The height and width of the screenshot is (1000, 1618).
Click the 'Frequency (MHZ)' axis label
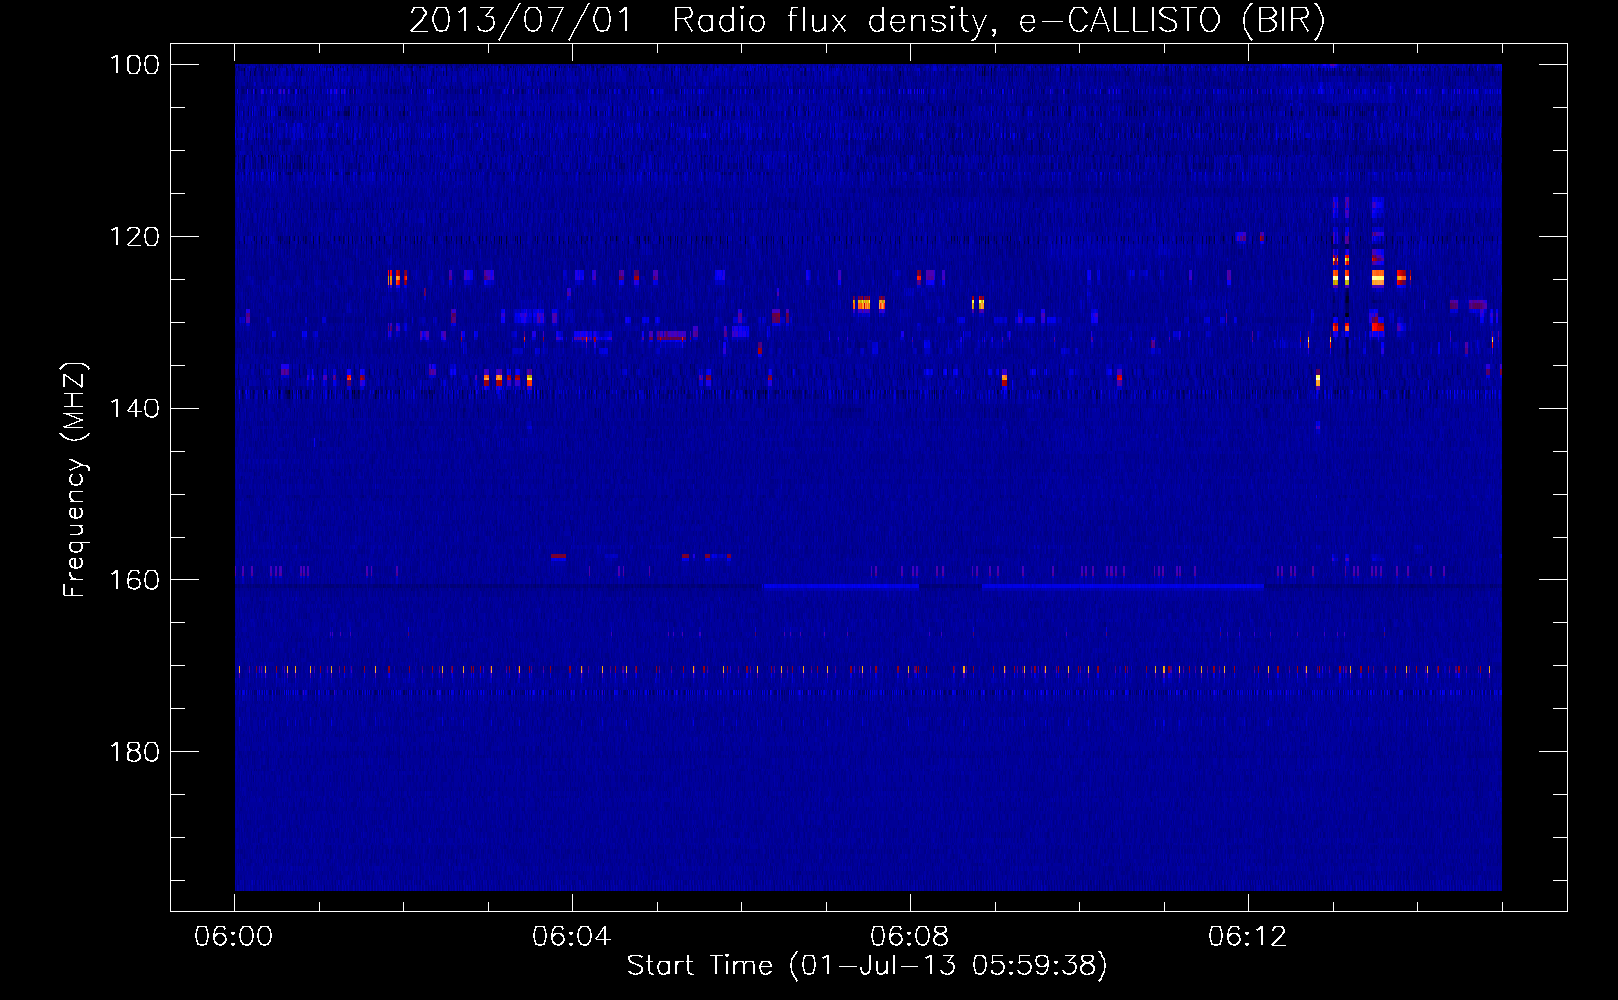[75, 480]
